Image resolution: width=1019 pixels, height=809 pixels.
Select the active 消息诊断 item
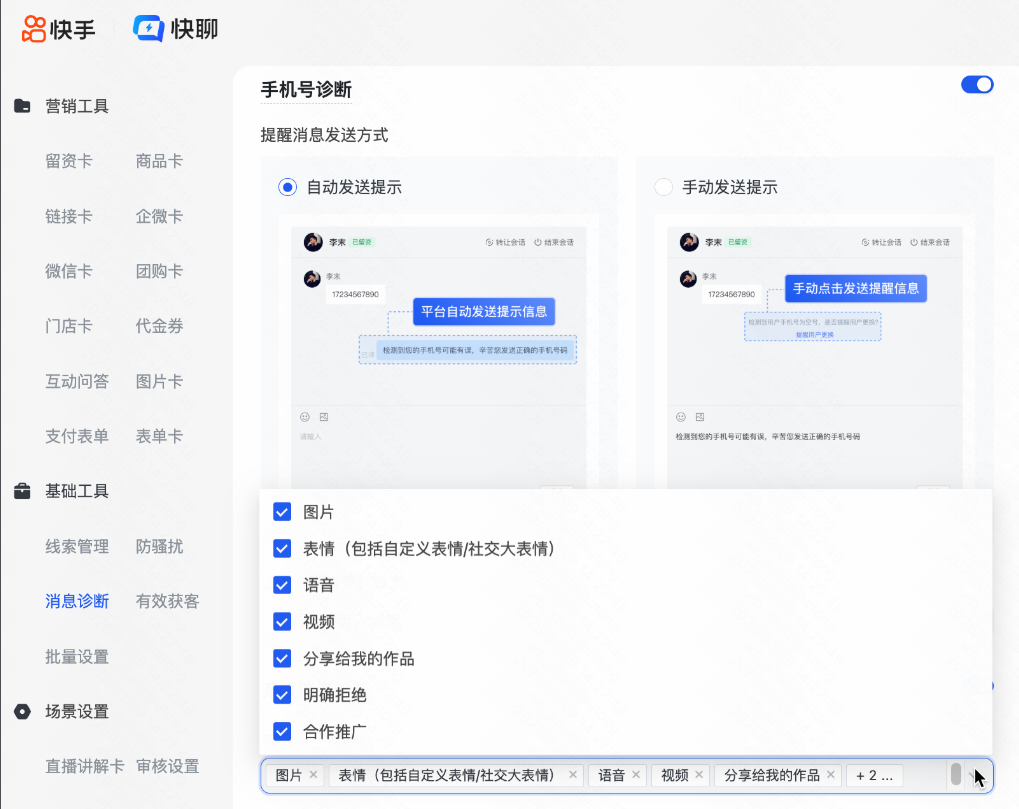[77, 601]
